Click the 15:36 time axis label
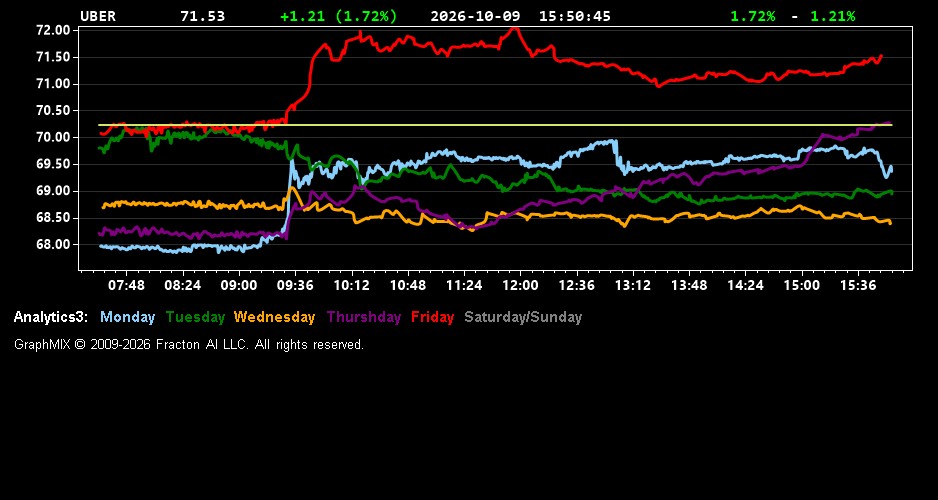Image resolution: width=938 pixels, height=500 pixels. click(858, 286)
